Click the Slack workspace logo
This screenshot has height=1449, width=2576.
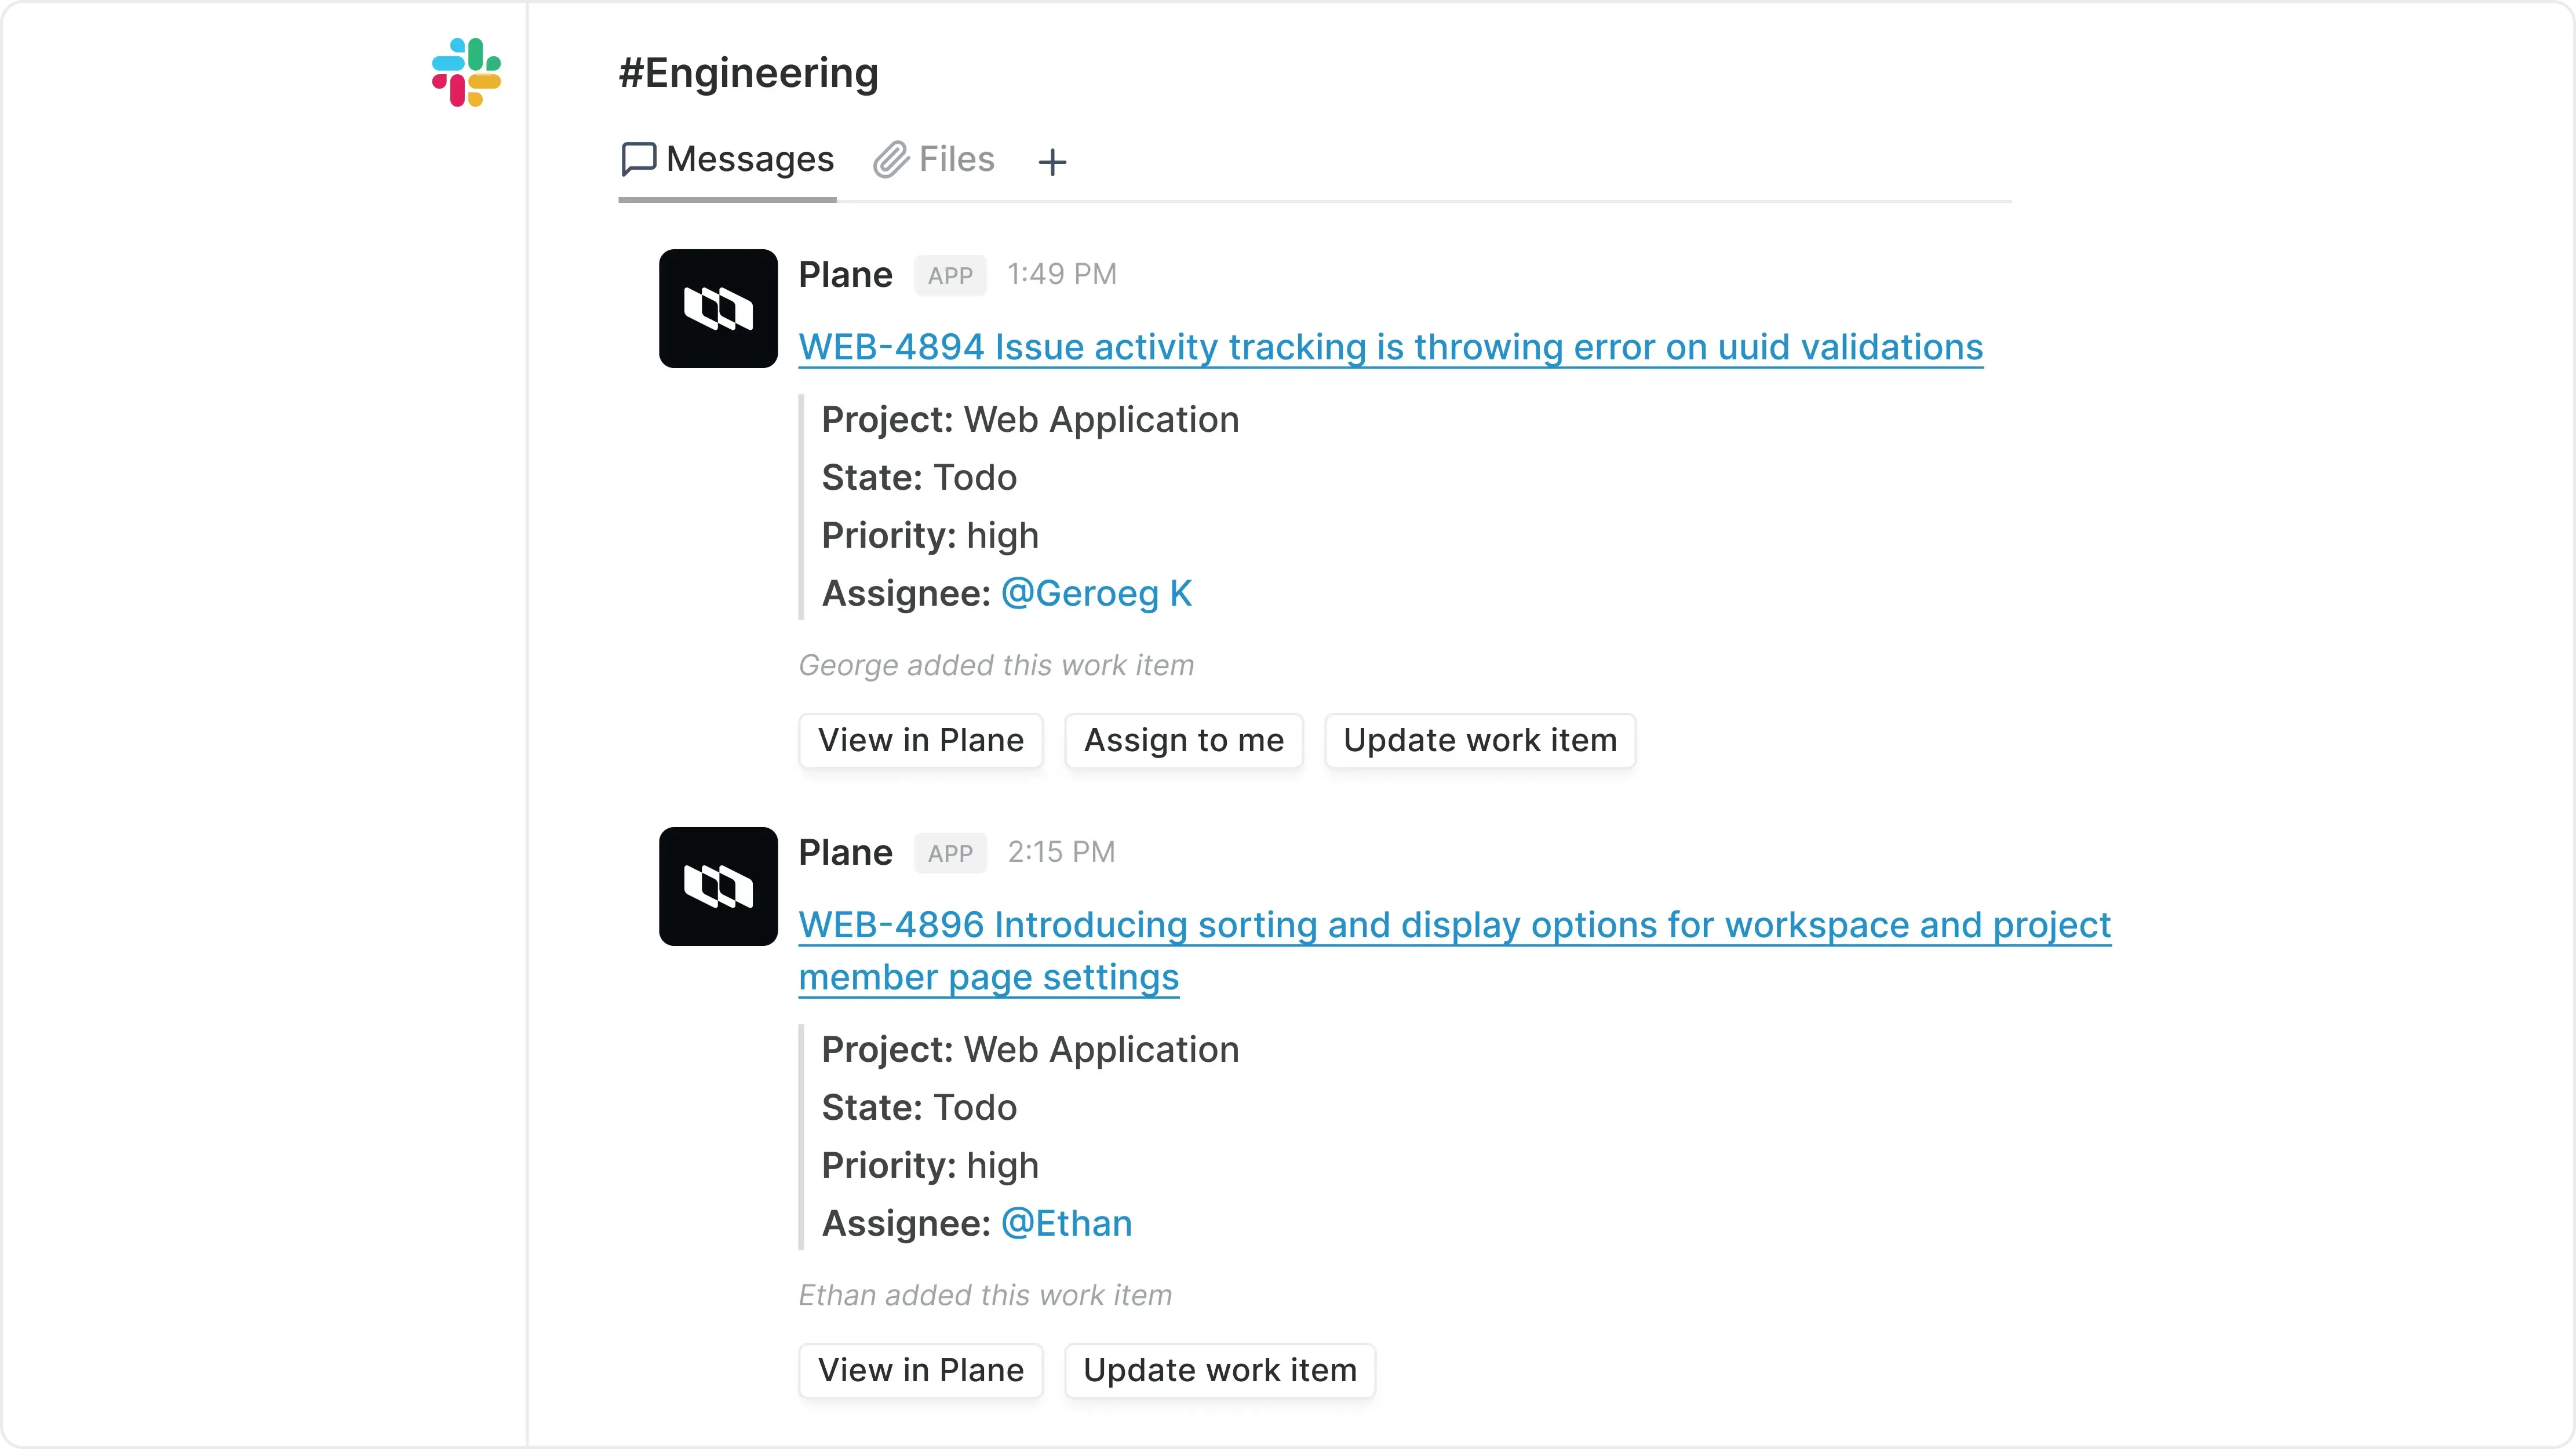[464, 71]
